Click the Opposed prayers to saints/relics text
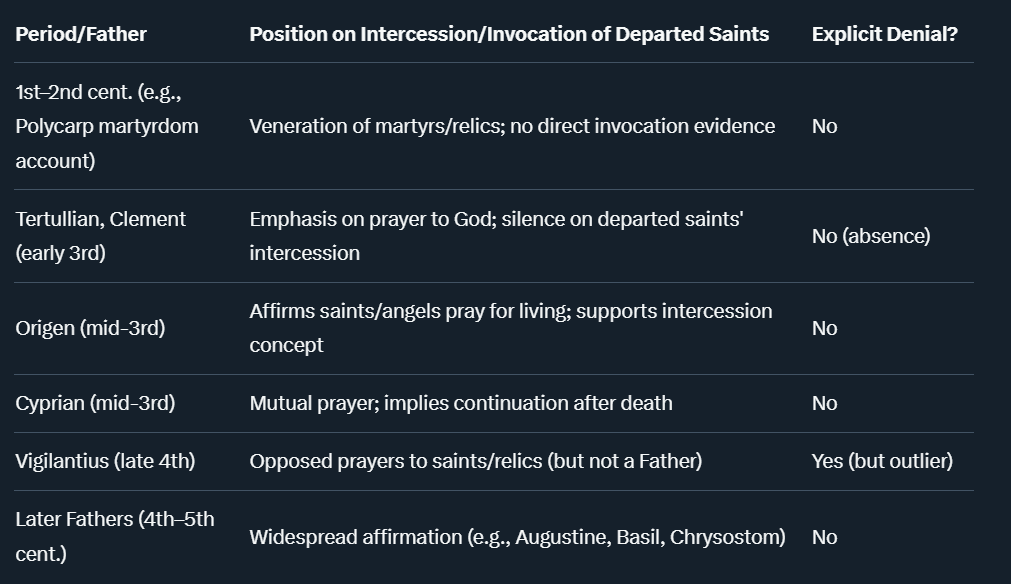 point(475,461)
